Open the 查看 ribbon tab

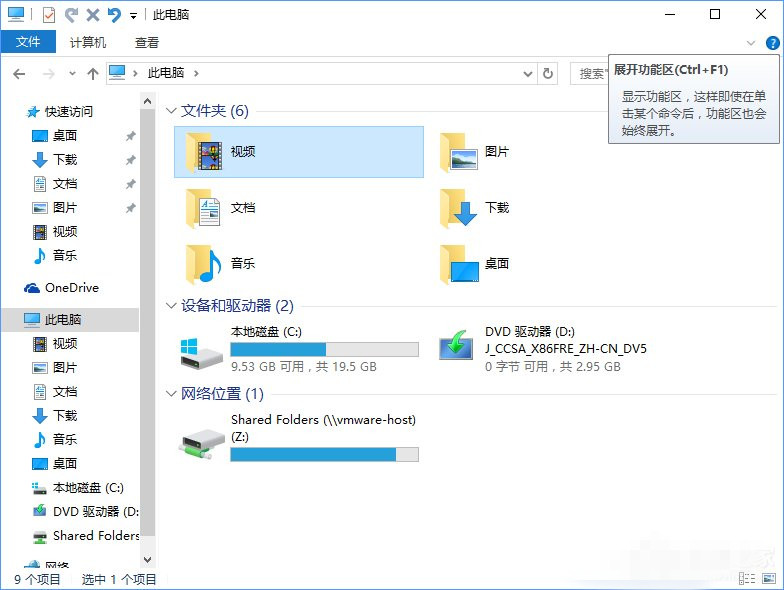point(147,43)
